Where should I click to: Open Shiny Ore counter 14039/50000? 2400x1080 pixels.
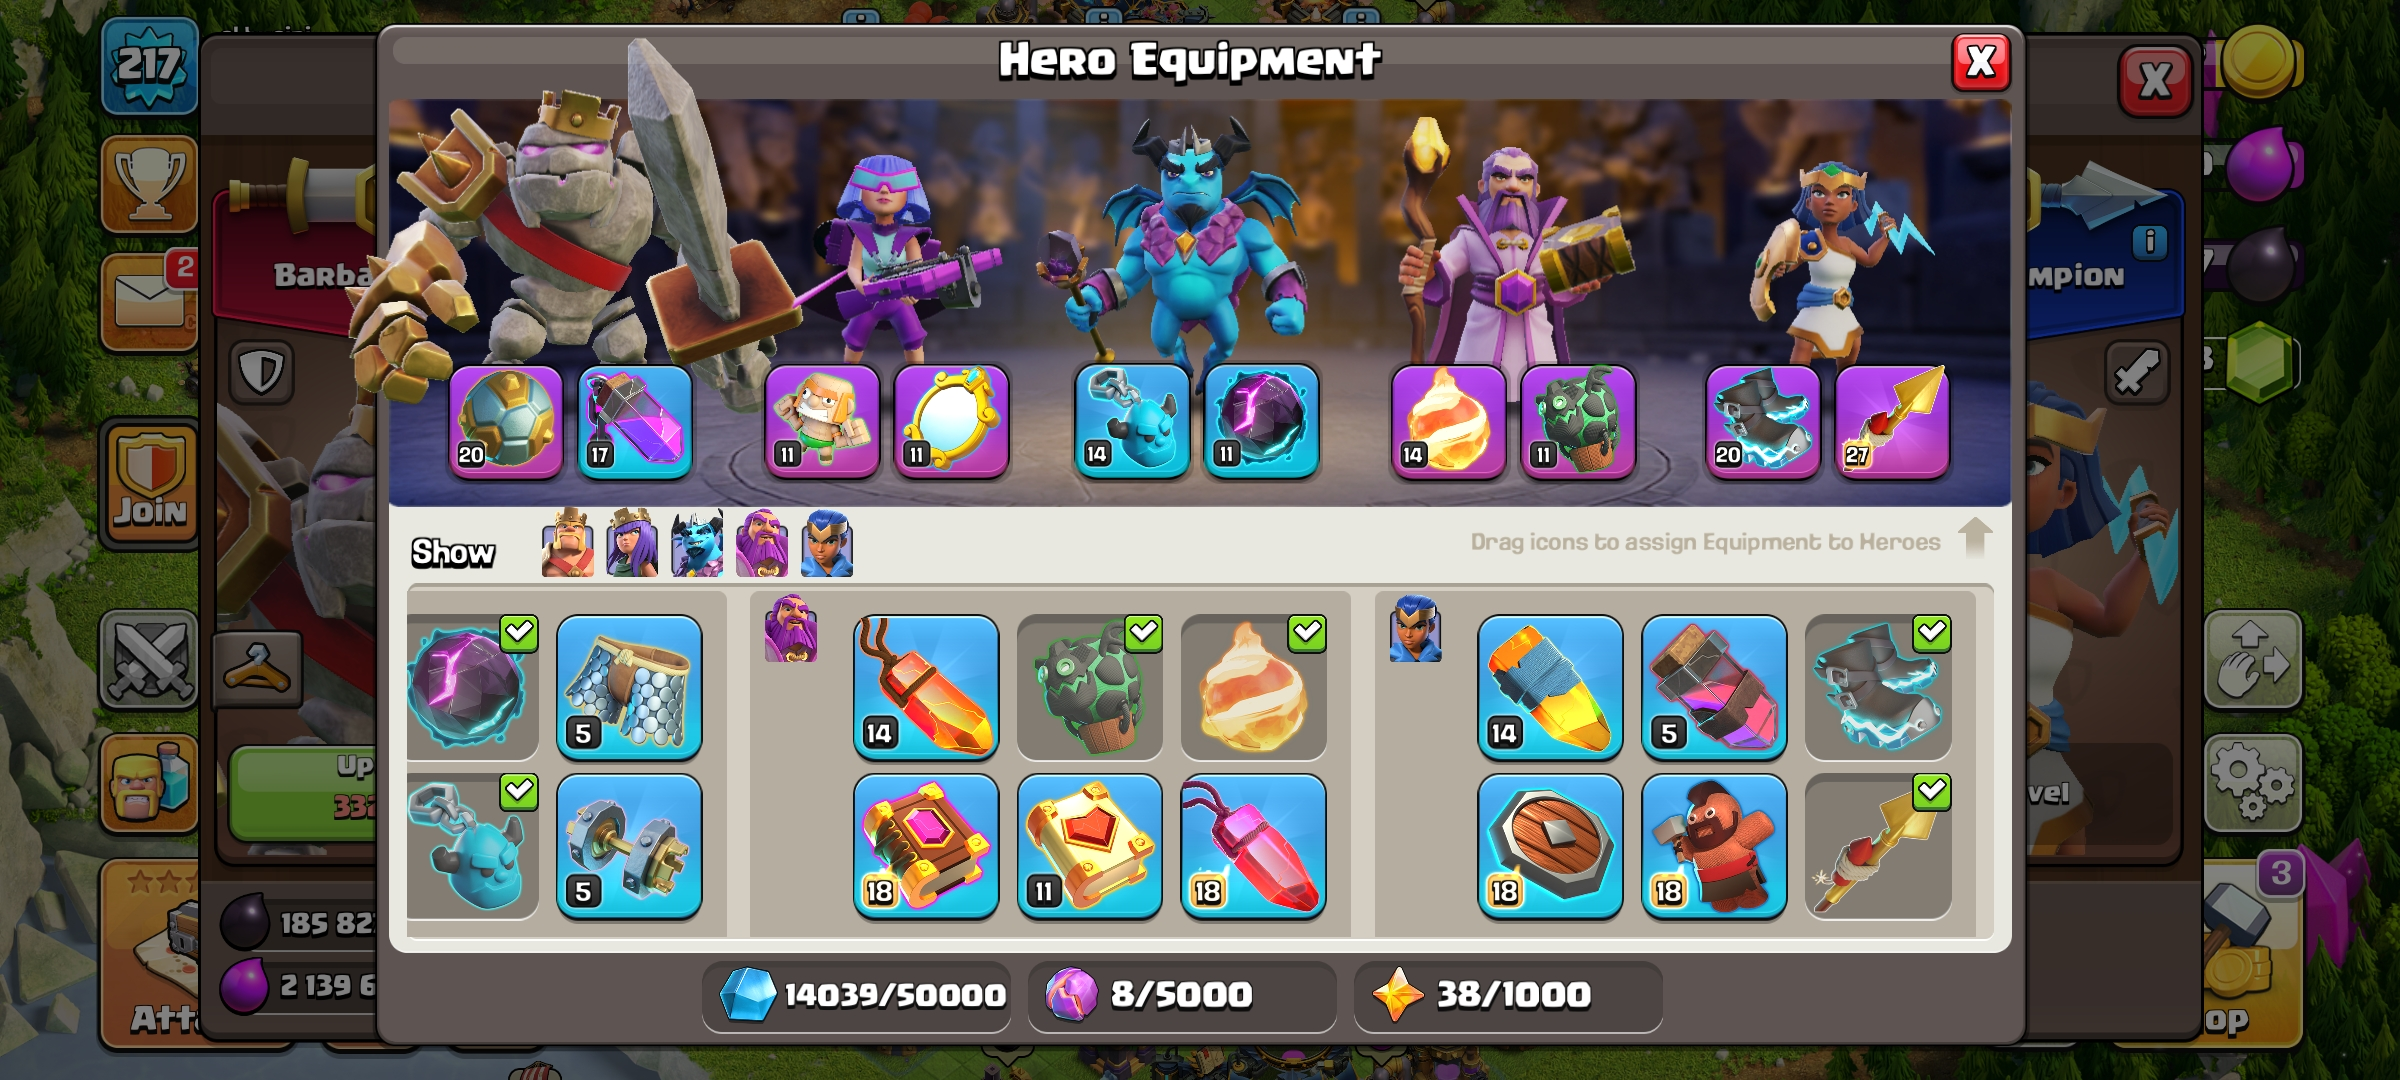click(857, 996)
